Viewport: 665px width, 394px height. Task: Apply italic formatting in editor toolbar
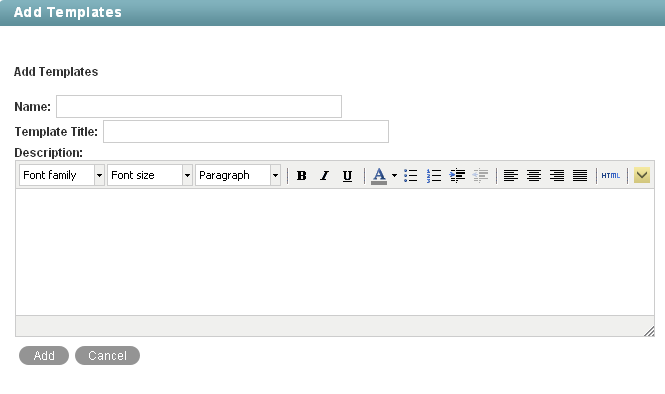(324, 175)
